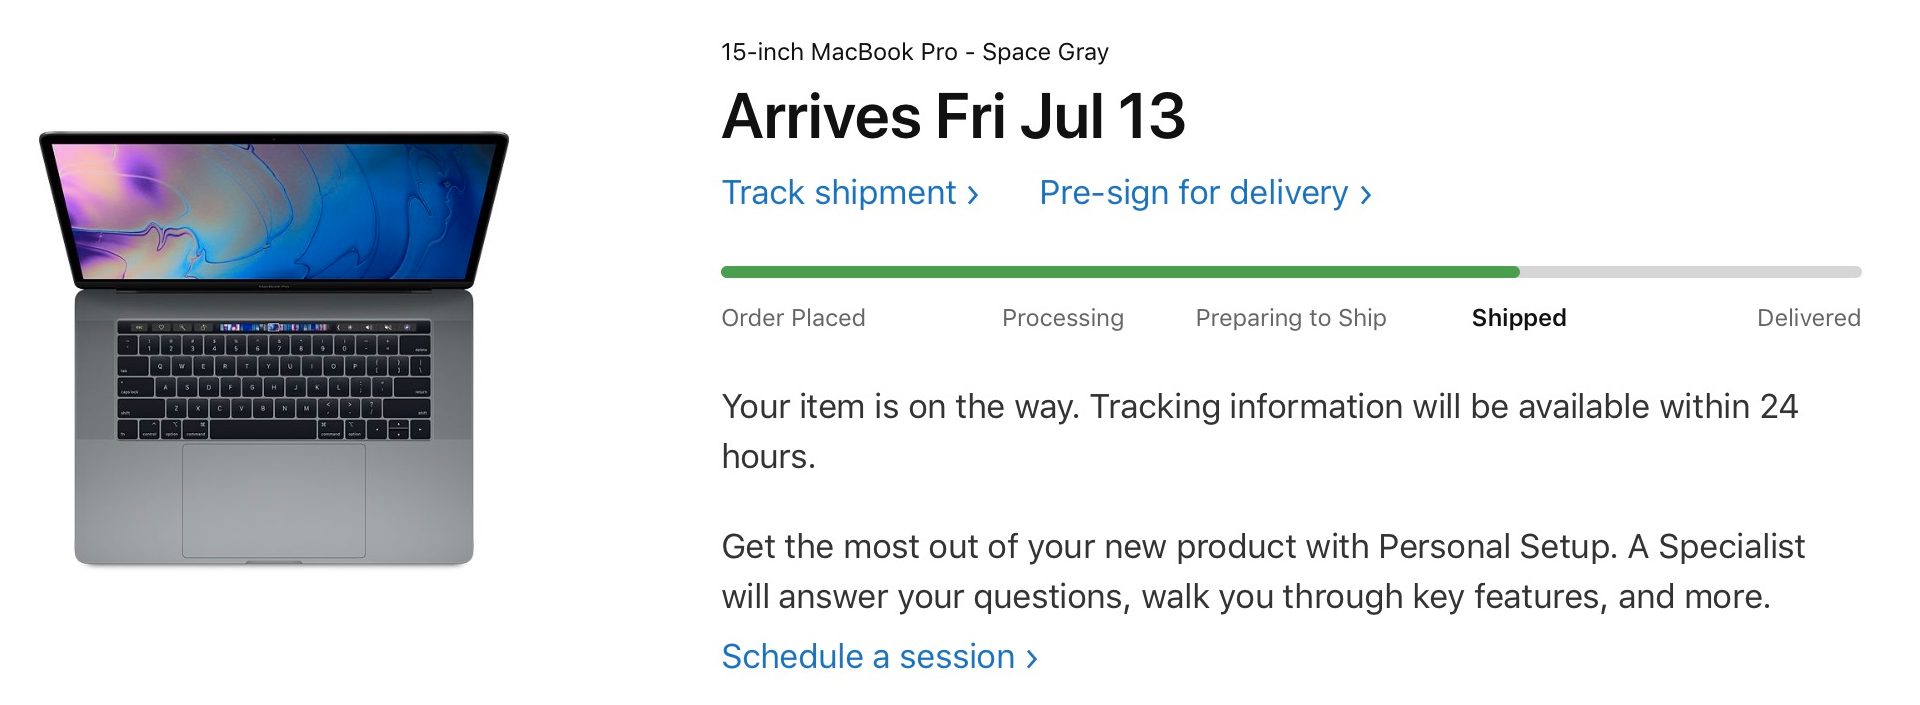Select the Delivered status step
The width and height of the screenshot is (1920, 705).
tap(1808, 318)
